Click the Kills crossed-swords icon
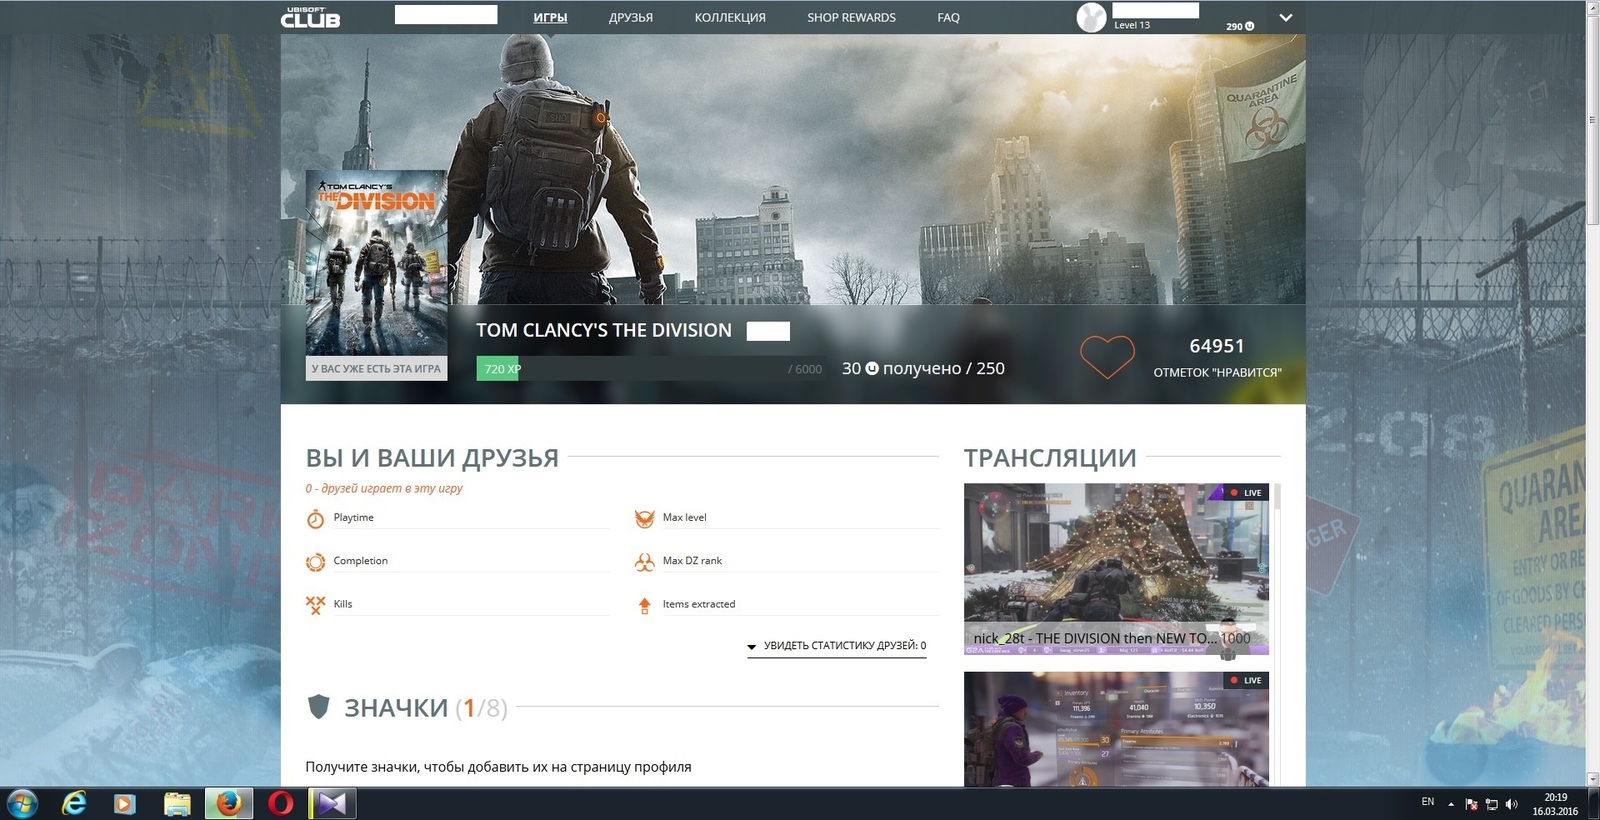Viewport: 1600px width, 820px height. tap(315, 604)
